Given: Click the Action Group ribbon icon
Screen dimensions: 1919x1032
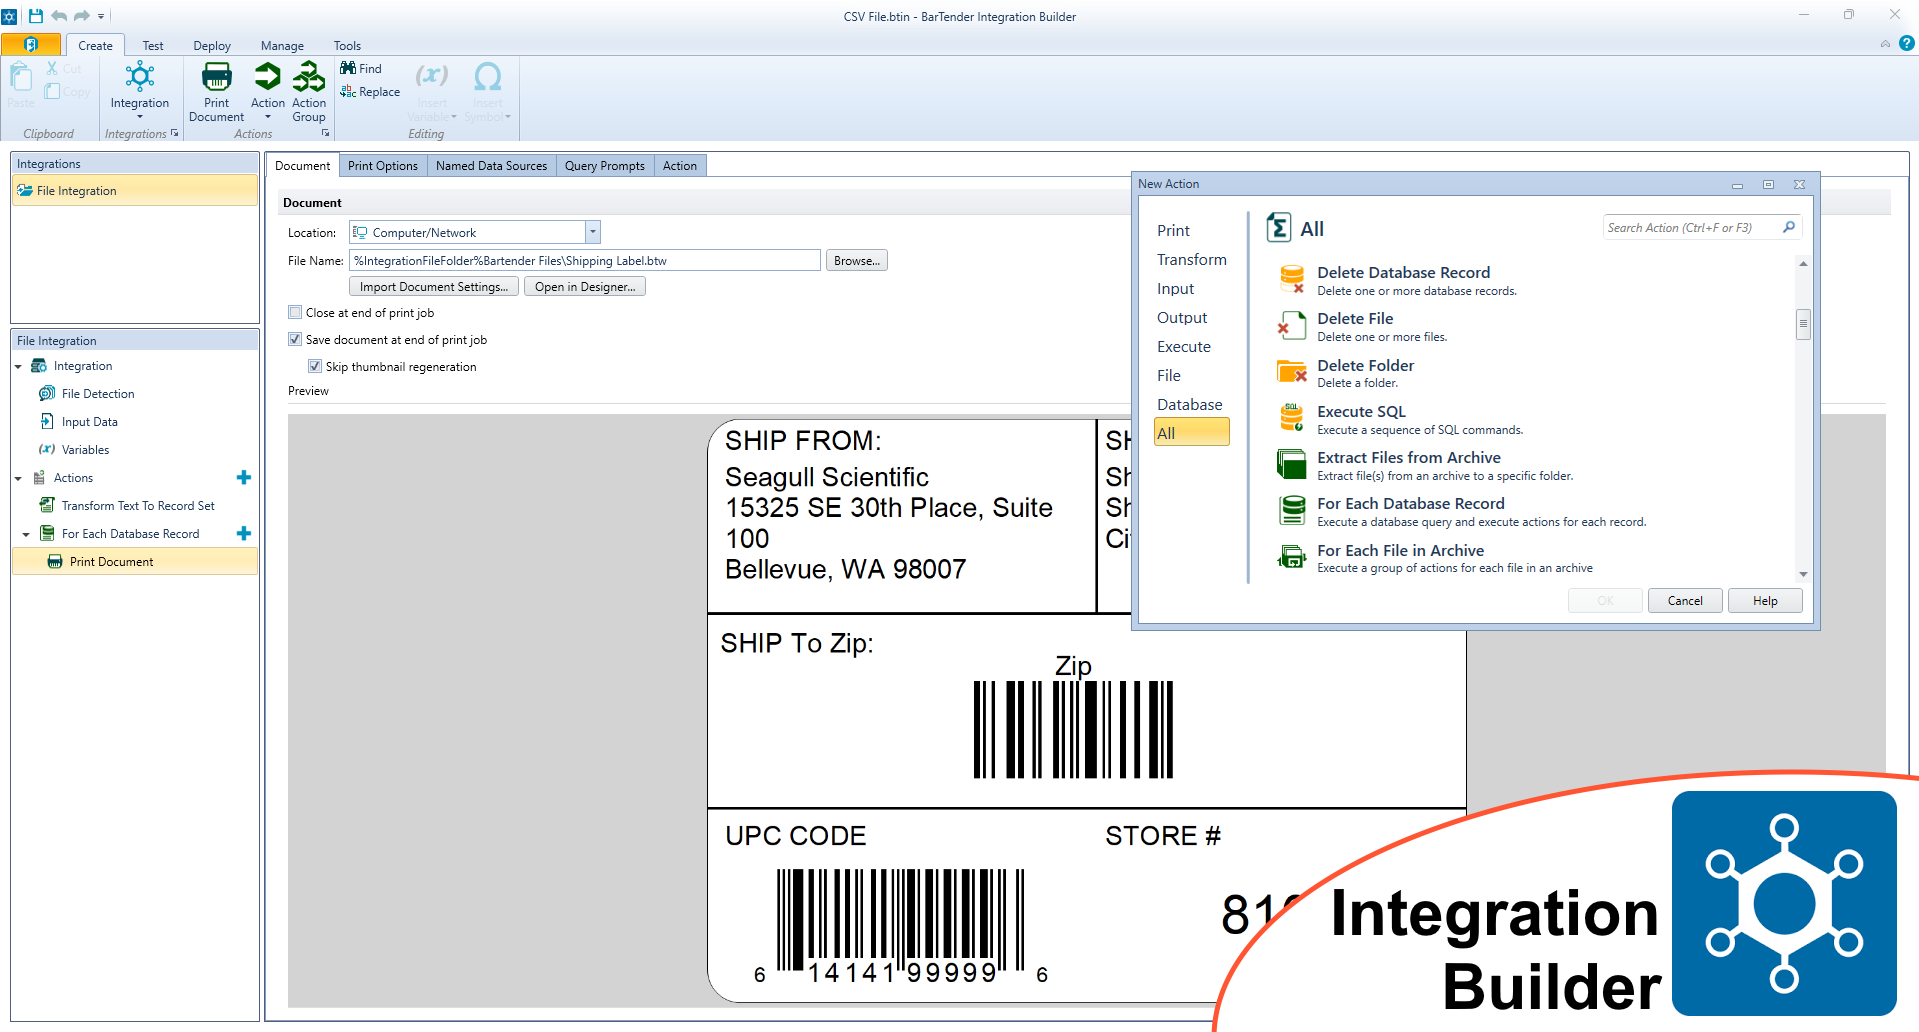Looking at the screenshot, I should click(x=309, y=77).
